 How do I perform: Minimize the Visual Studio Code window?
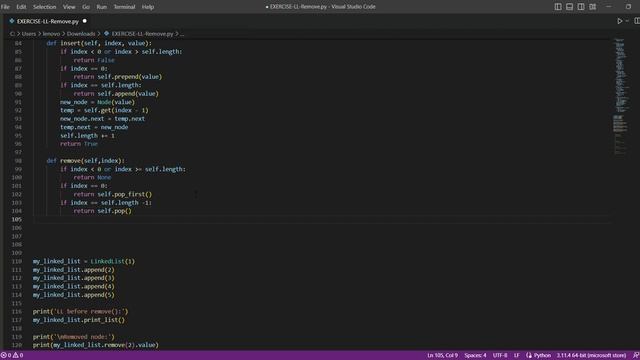pos(609,7)
